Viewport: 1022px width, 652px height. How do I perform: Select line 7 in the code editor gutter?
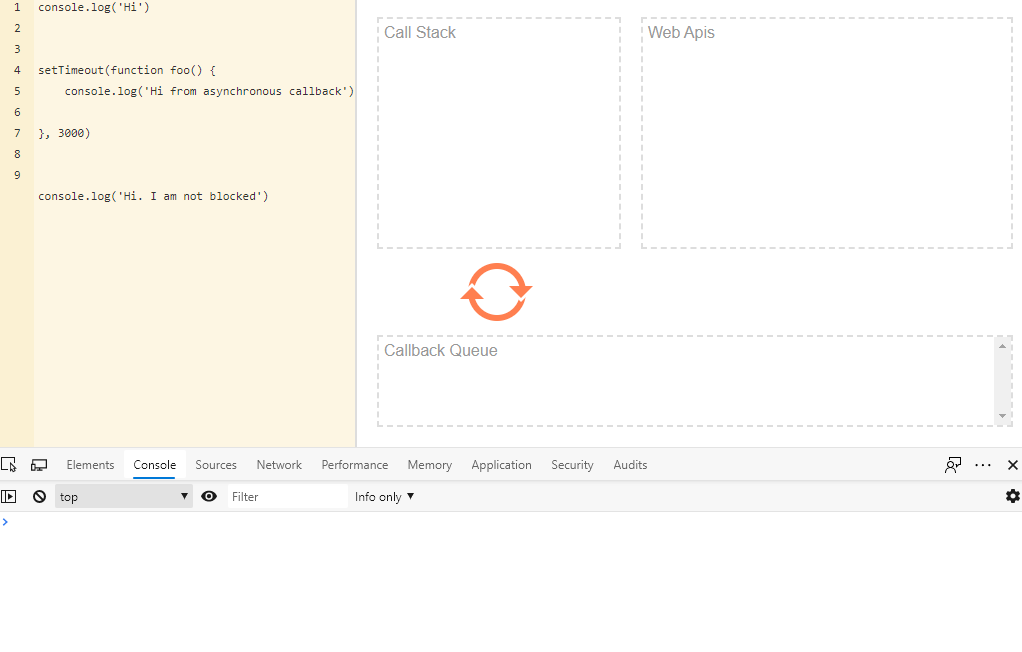coord(17,132)
